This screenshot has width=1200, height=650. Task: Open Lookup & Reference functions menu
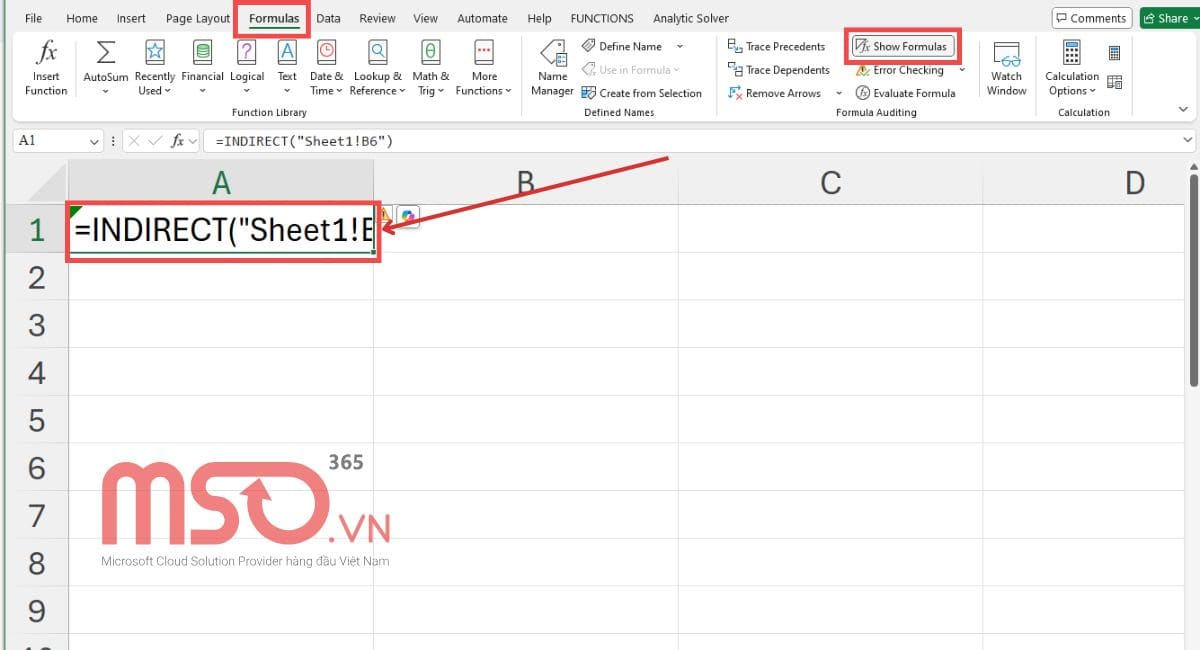377,68
